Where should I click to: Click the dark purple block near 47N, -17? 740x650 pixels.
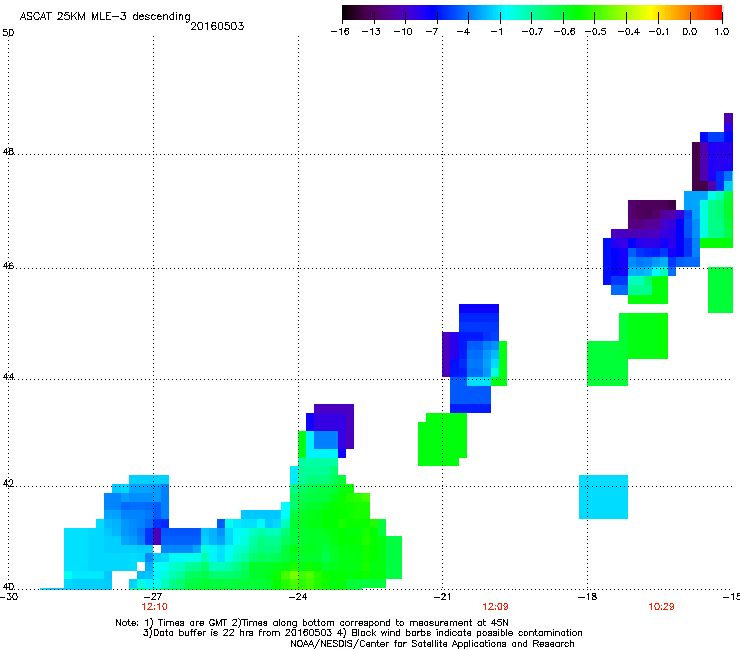(x=652, y=211)
